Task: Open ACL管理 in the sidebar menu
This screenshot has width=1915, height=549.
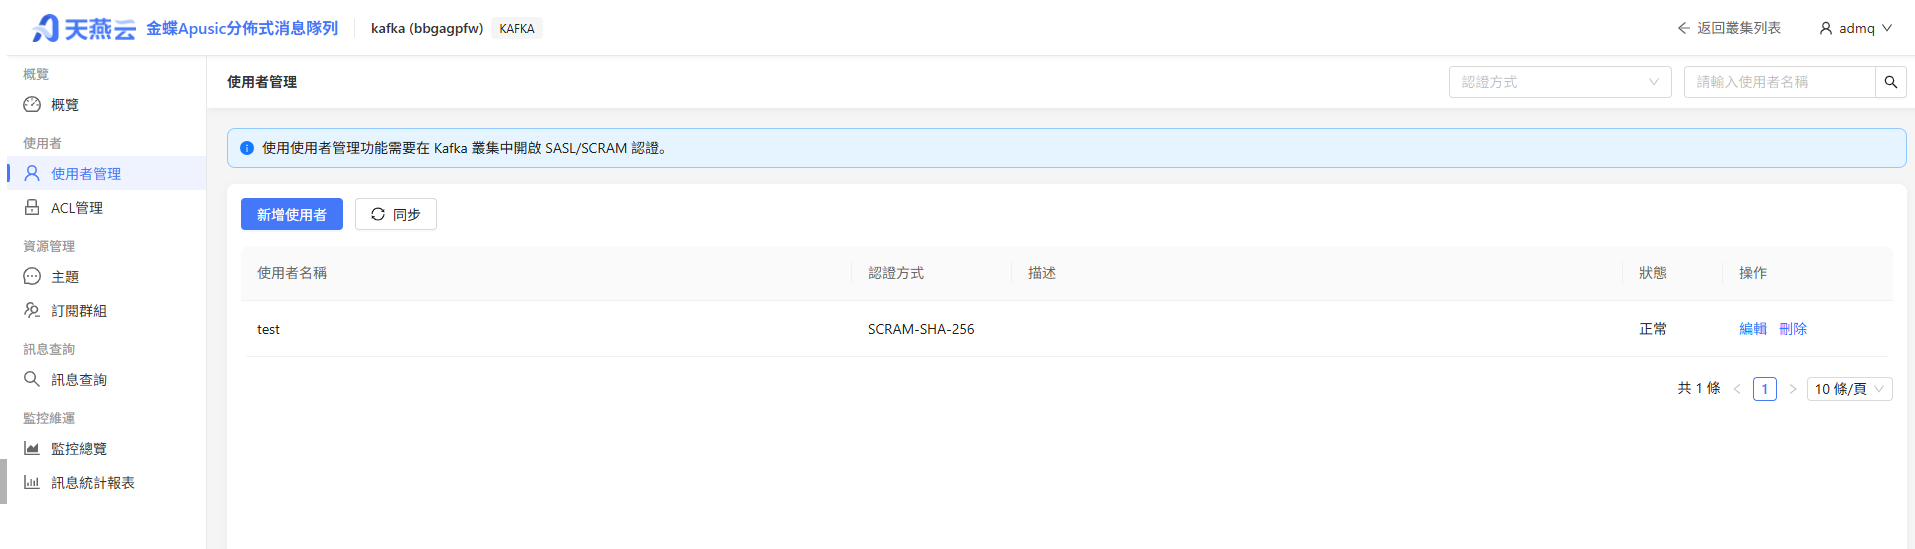Action: 106,207
